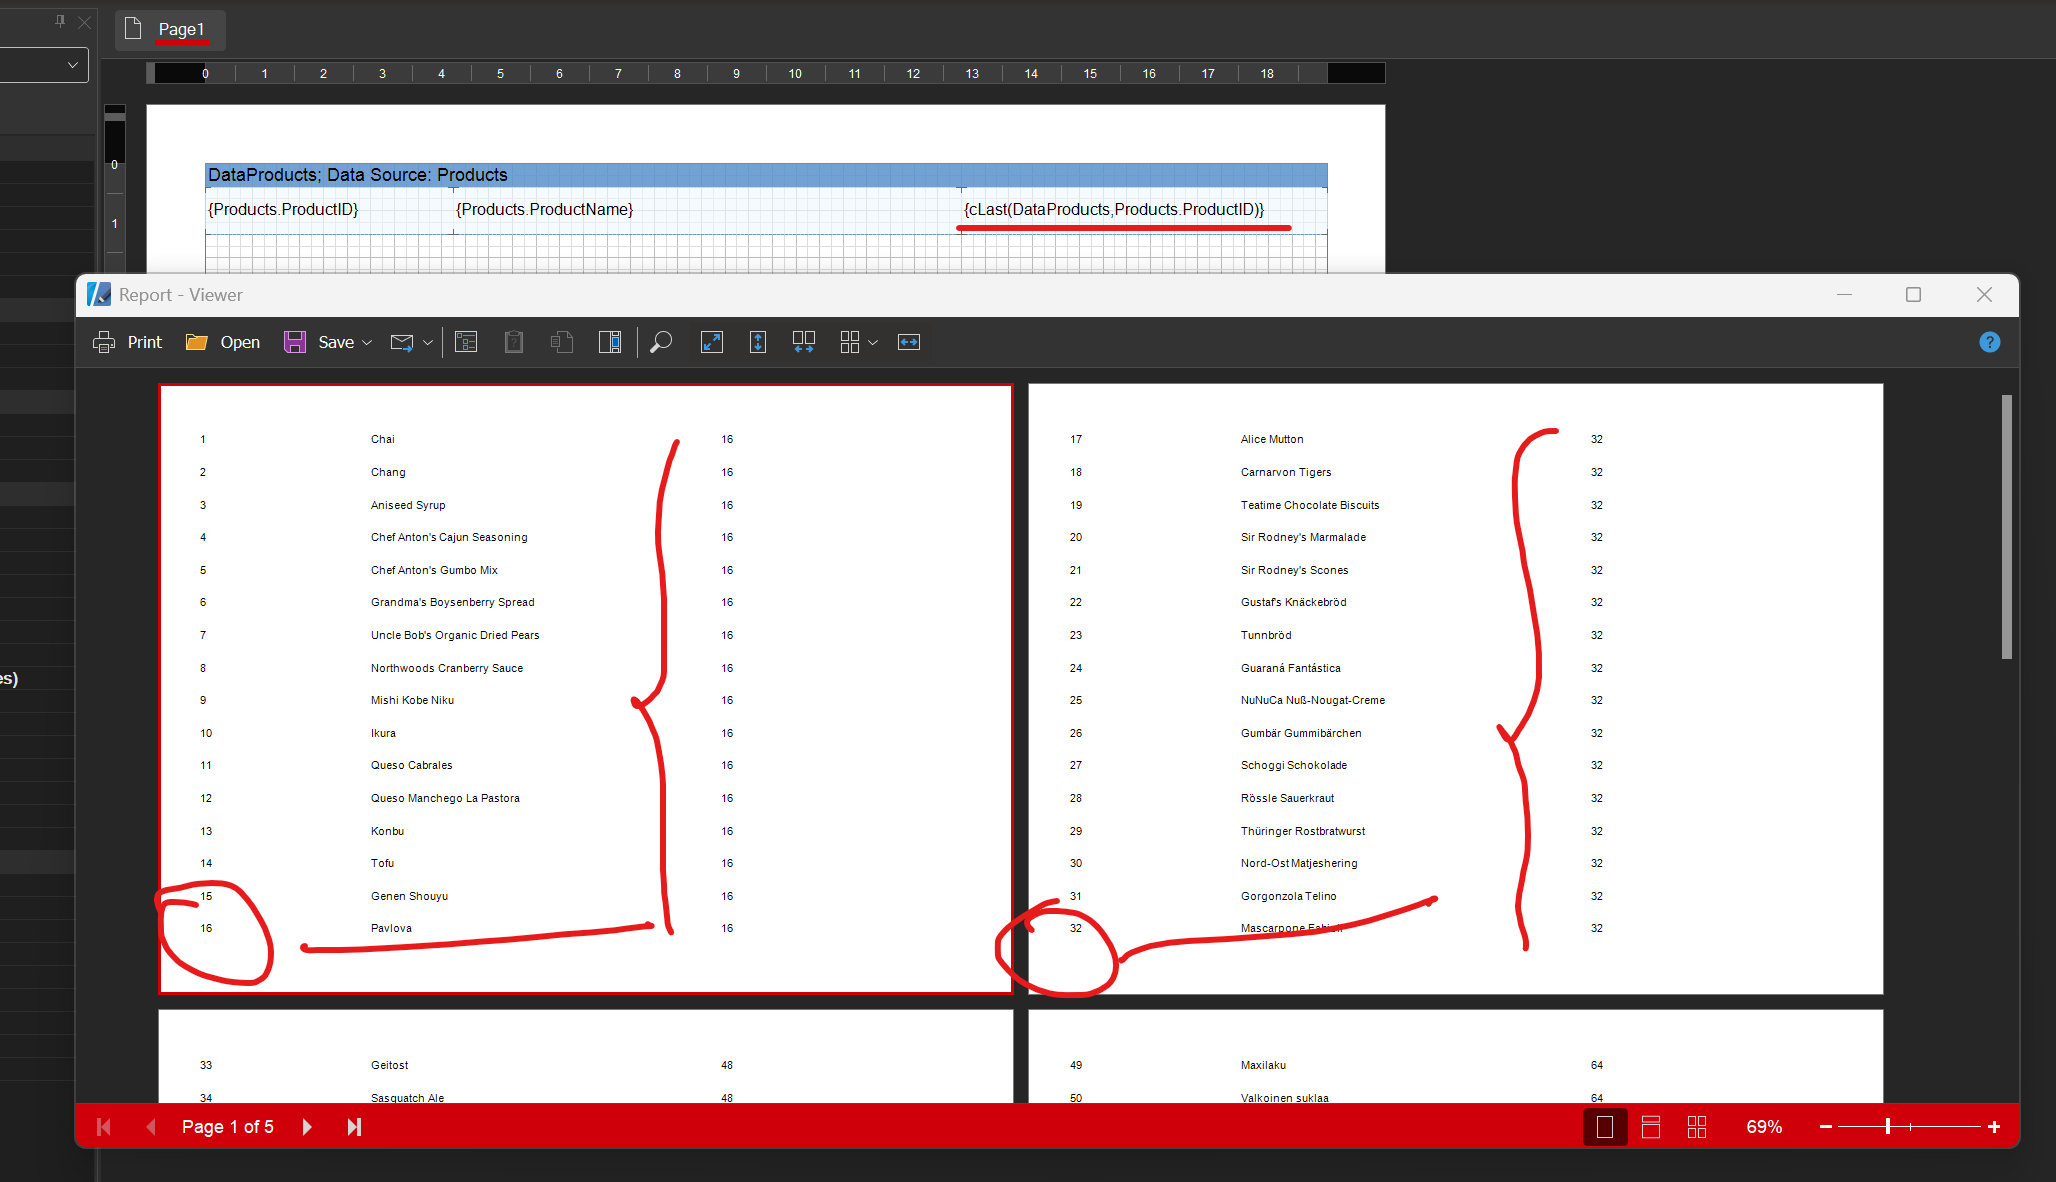
Task: Open the Find magnifier tool
Action: [x=661, y=342]
